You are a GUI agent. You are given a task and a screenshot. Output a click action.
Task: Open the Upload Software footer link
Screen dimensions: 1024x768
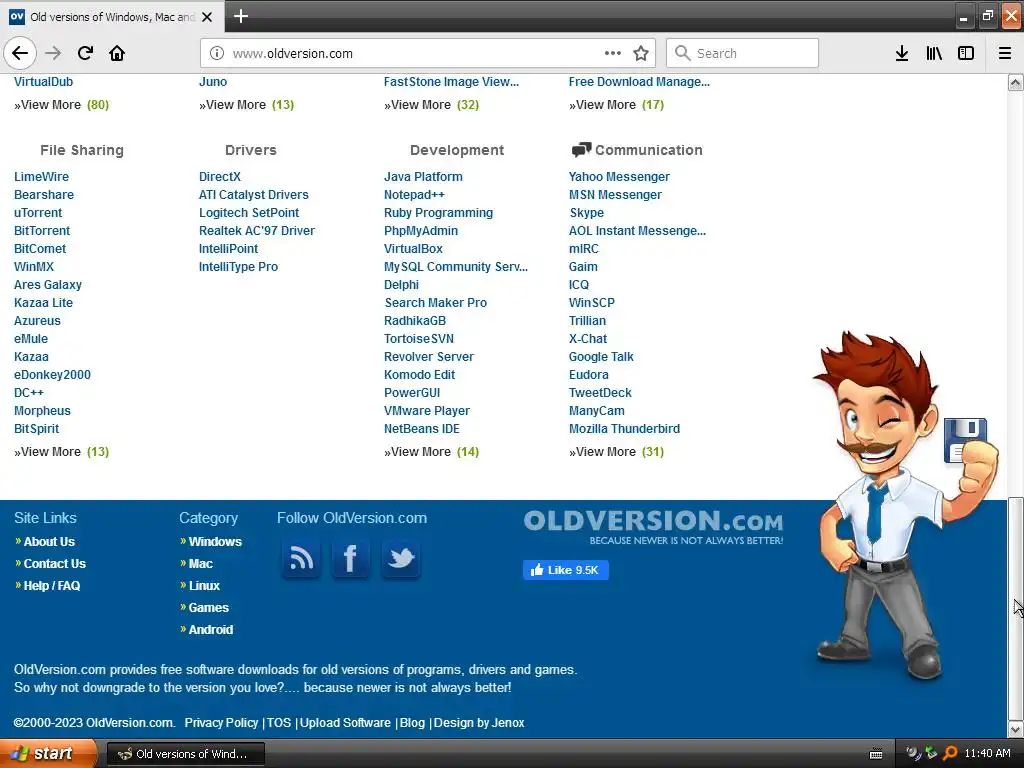pyautogui.click(x=345, y=723)
